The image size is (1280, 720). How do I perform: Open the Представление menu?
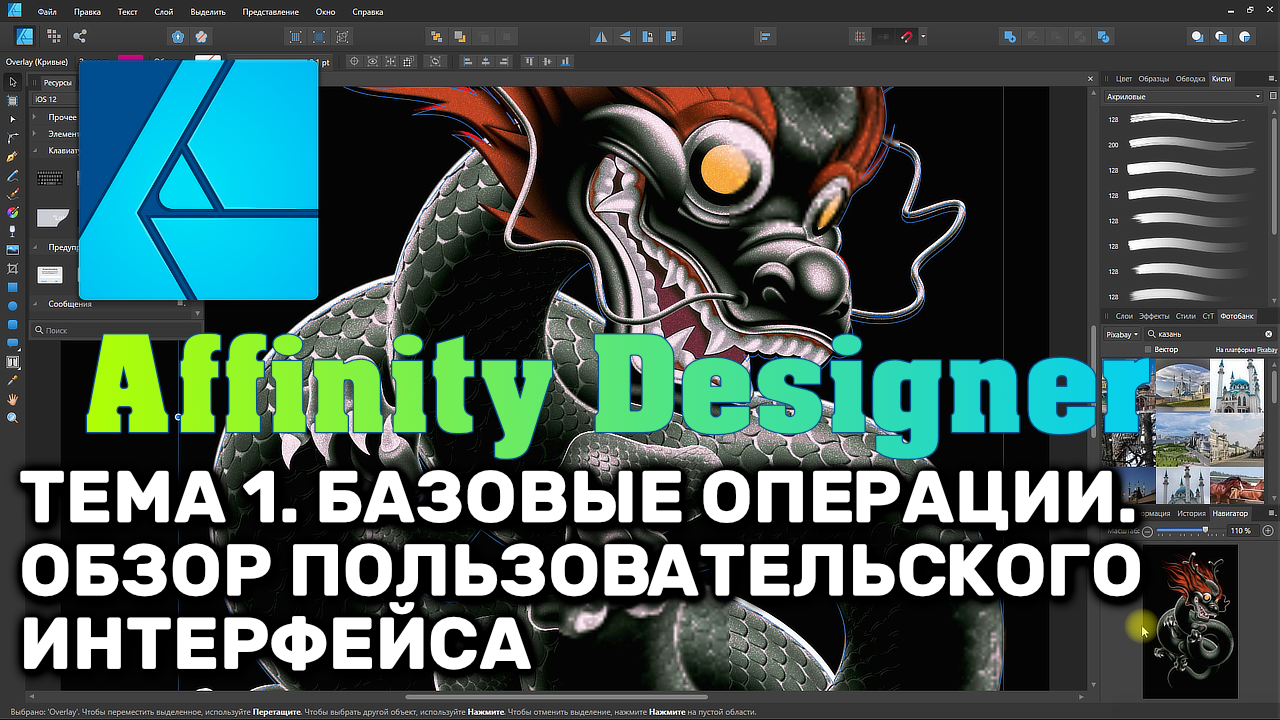tap(270, 12)
